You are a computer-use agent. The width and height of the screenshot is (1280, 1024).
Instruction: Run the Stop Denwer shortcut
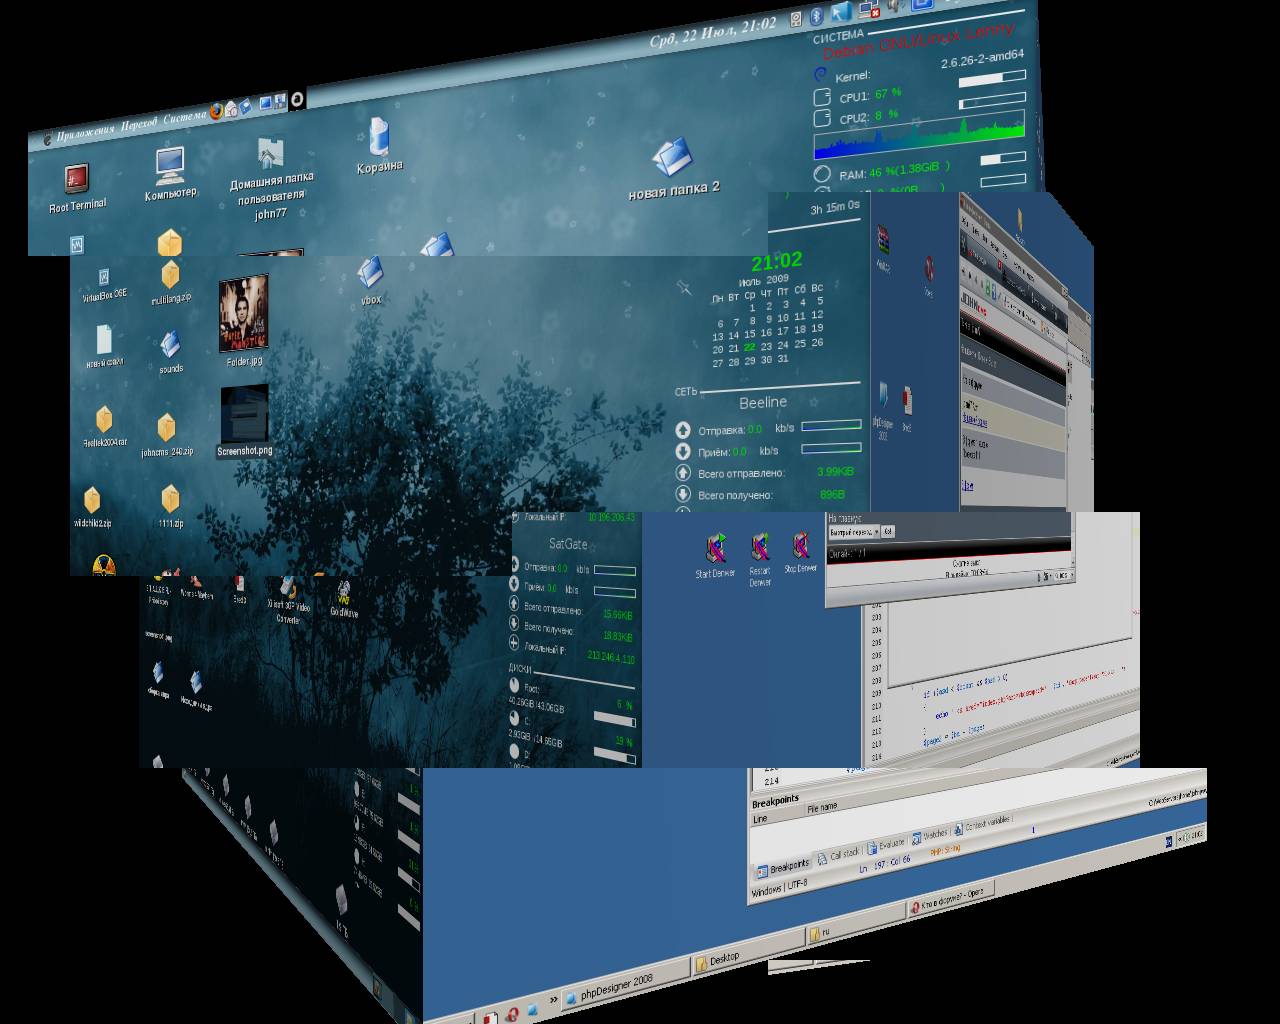coord(800,551)
